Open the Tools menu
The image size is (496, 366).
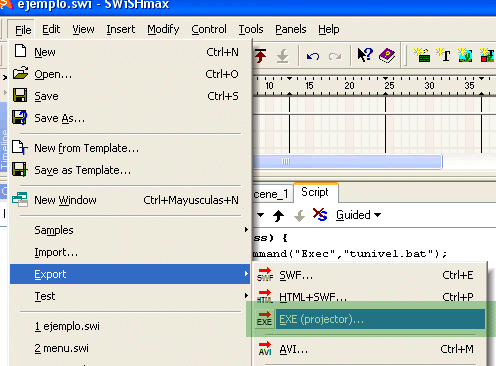[251, 29]
